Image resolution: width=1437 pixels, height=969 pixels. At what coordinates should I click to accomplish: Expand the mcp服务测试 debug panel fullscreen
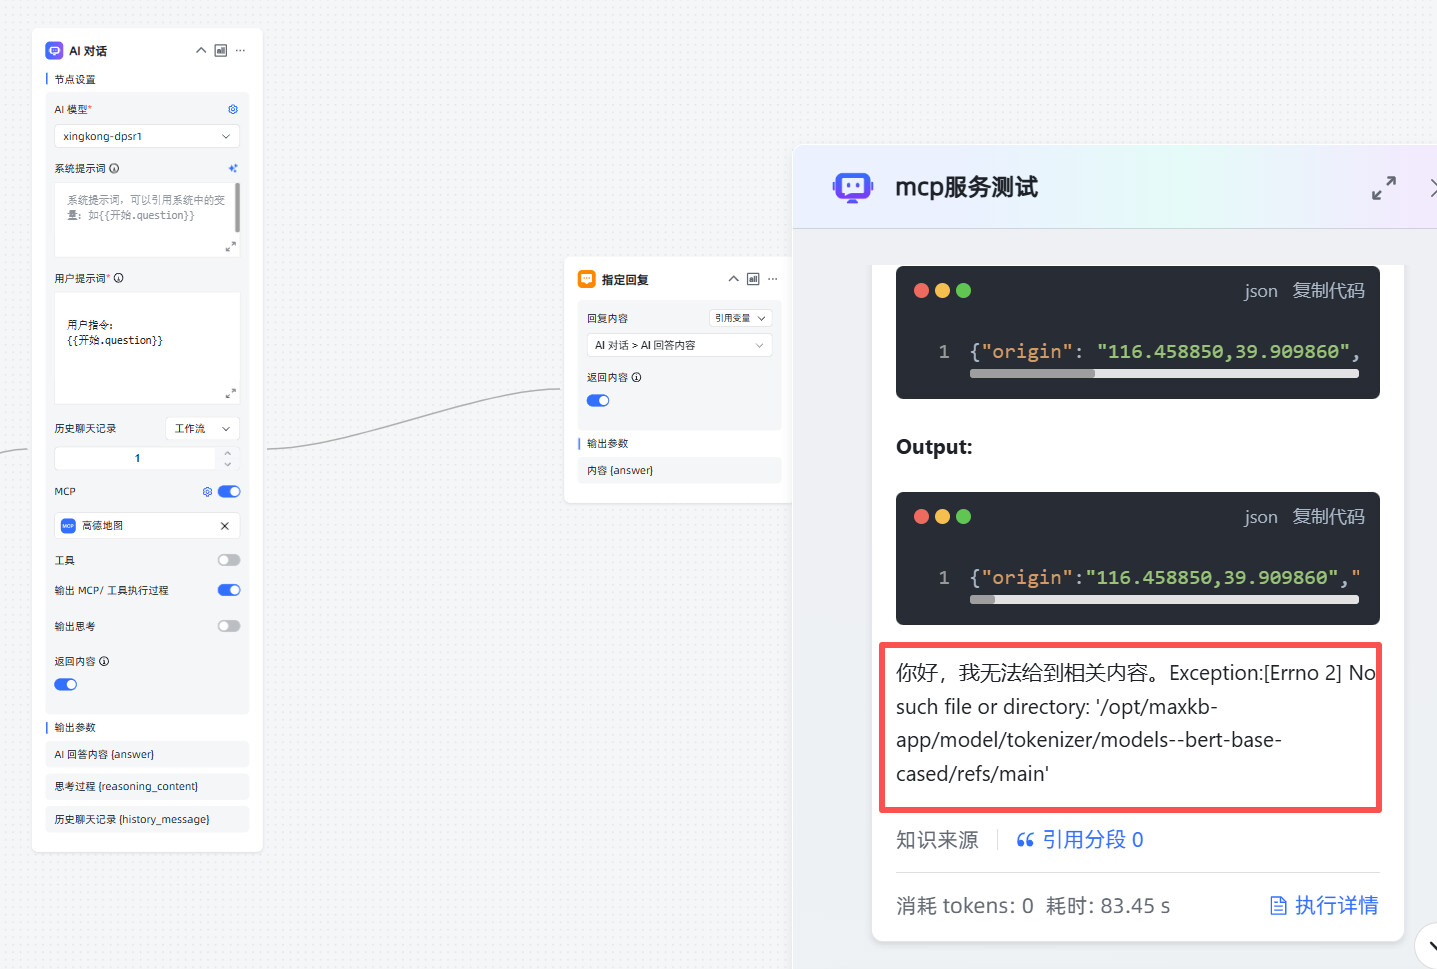tap(1383, 188)
